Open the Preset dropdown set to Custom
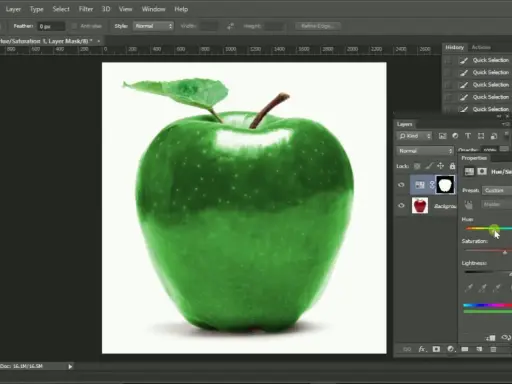Image resolution: width=512 pixels, height=384 pixels. 497,190
